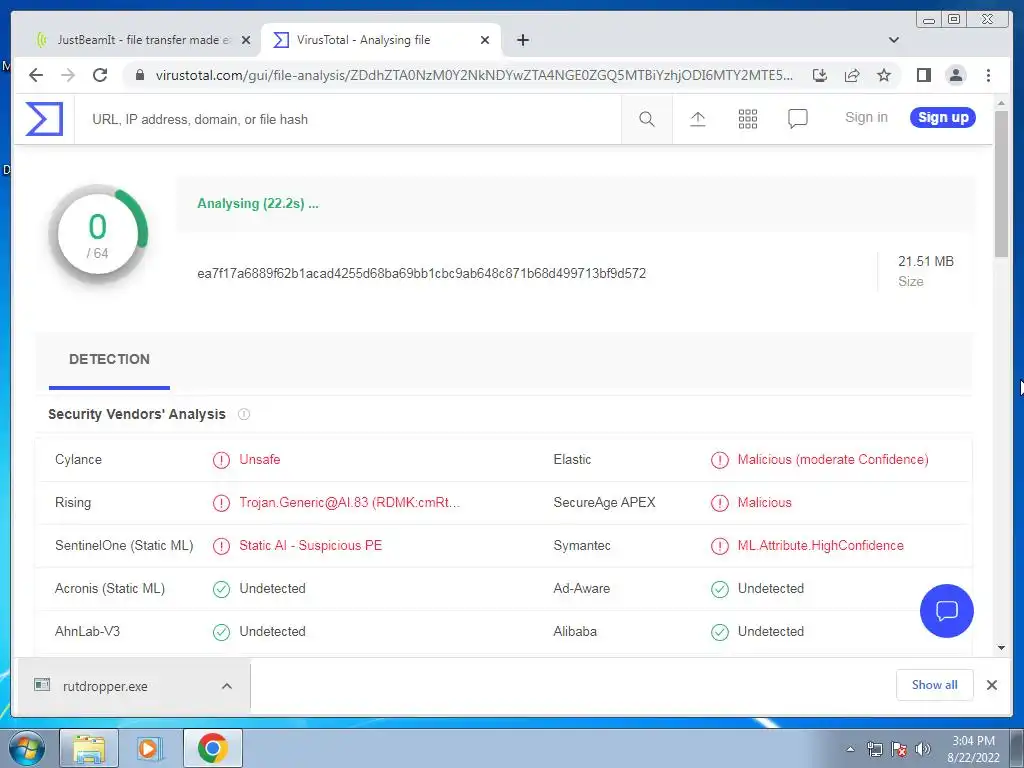Open the apps grid icon
Image resolution: width=1024 pixels, height=768 pixels.
coord(748,119)
